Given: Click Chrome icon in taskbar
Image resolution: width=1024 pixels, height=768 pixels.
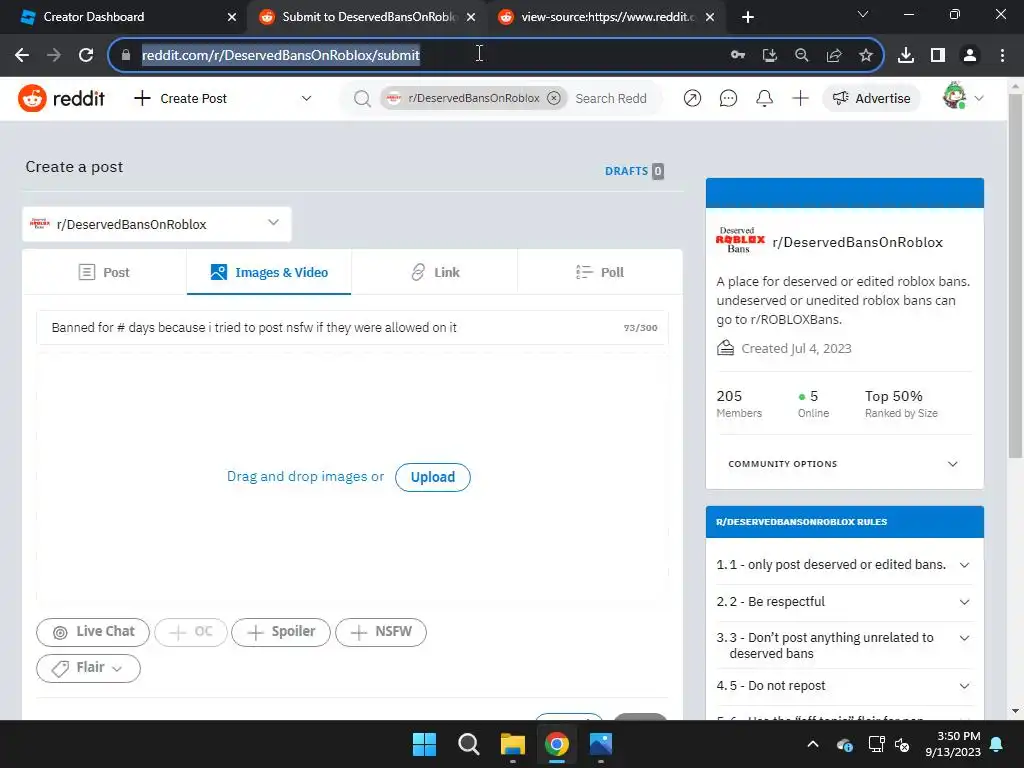Looking at the screenshot, I should pyautogui.click(x=556, y=744).
